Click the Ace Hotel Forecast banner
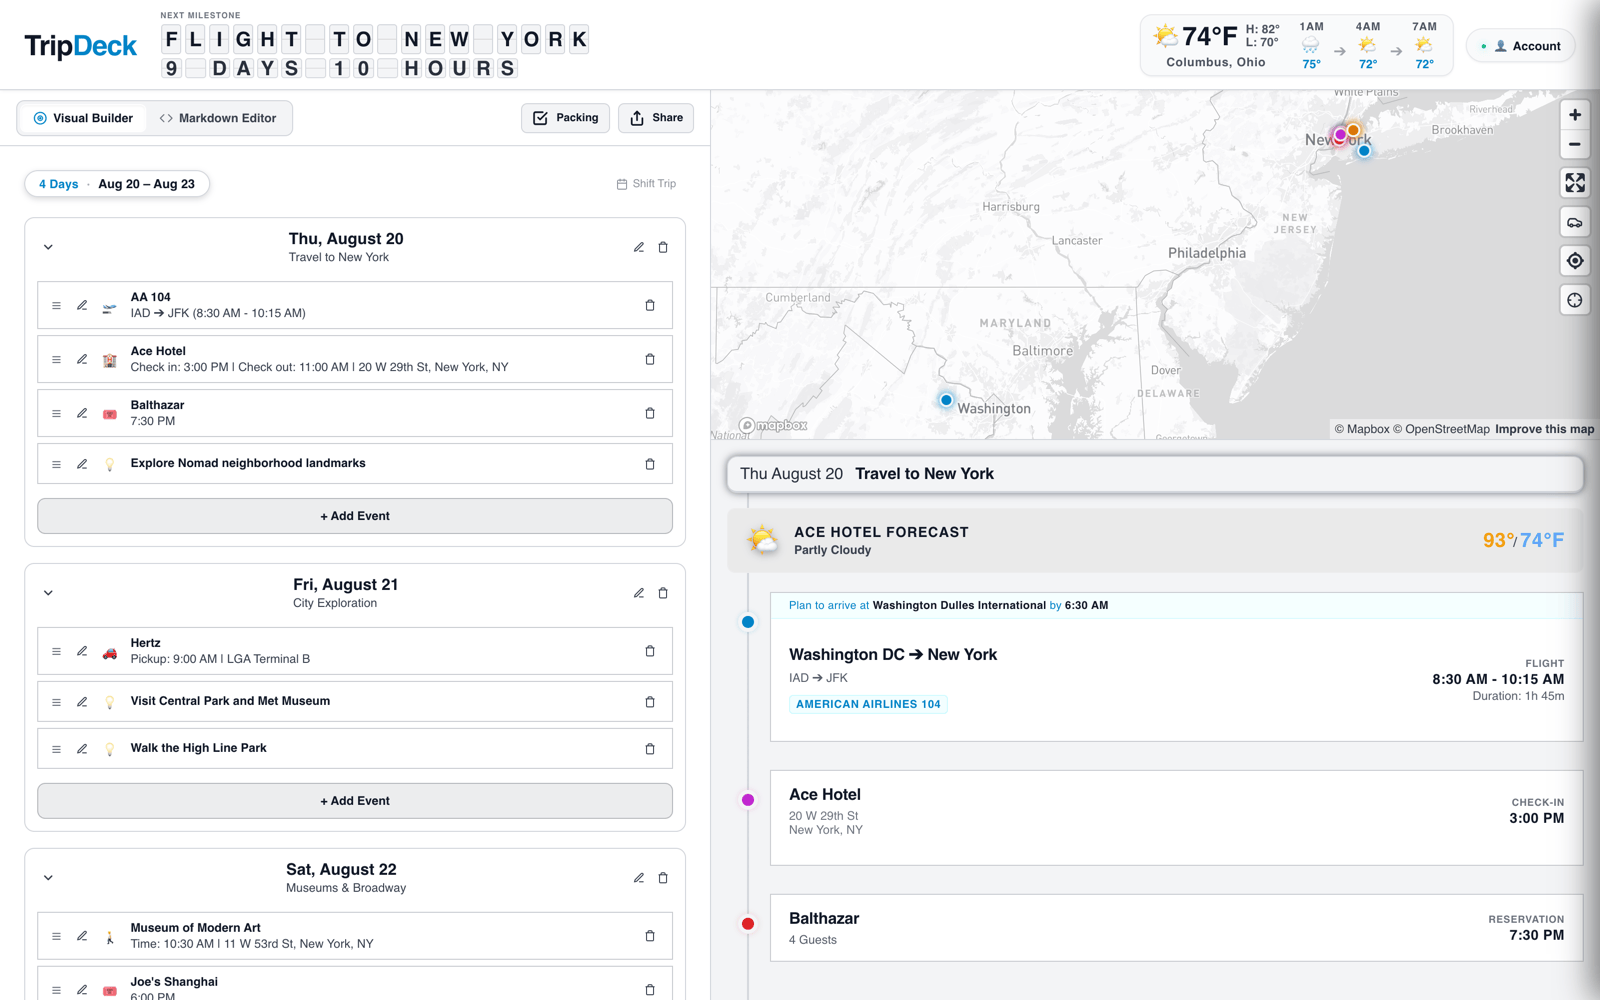Viewport: 1600px width, 1000px height. (x=1155, y=540)
